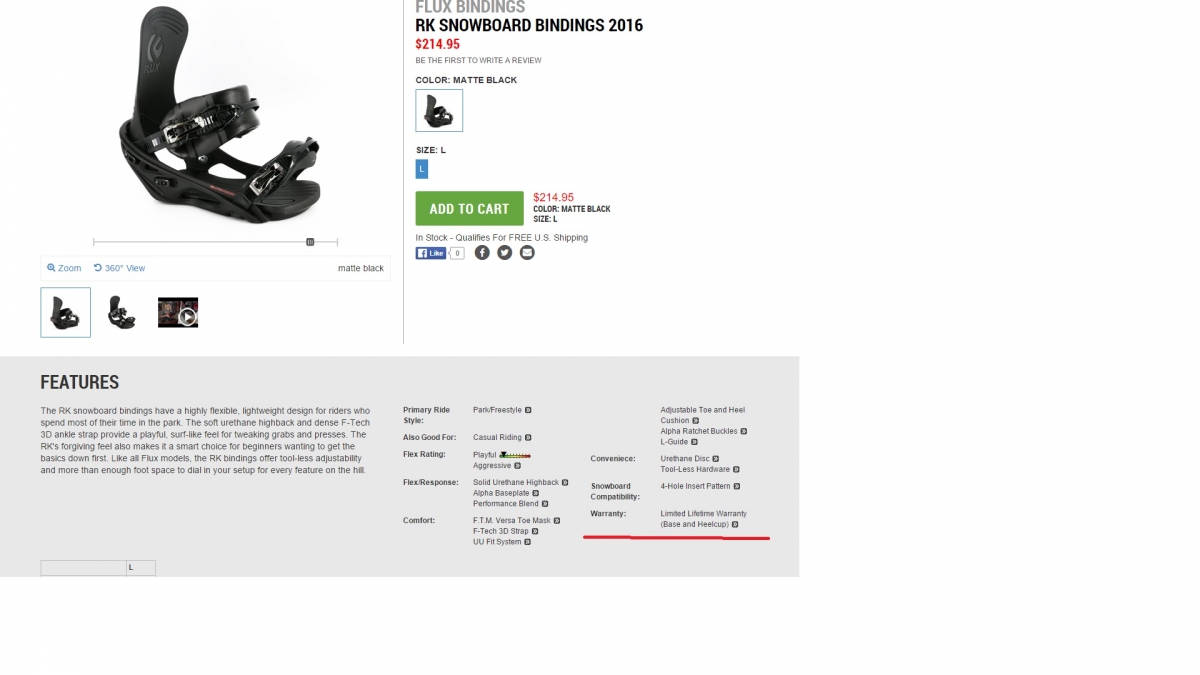
Task: Choose the Matte Black color swatch
Action: click(x=439, y=110)
